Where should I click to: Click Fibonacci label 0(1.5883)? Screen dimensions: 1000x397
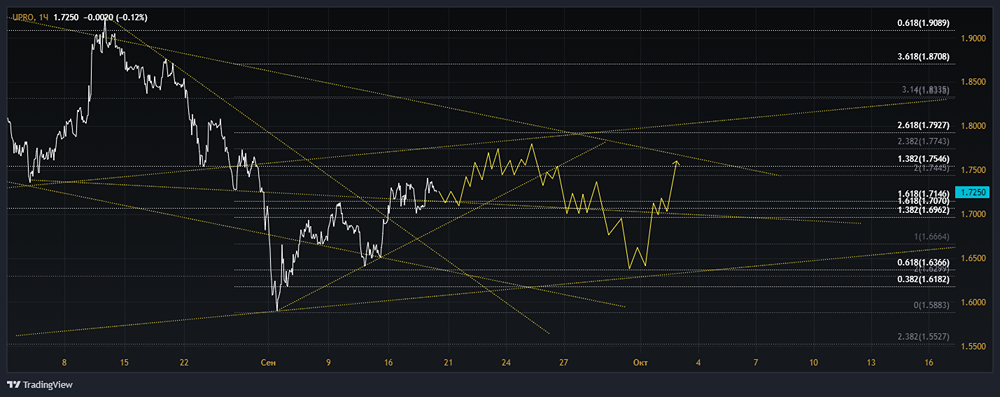pos(932,305)
